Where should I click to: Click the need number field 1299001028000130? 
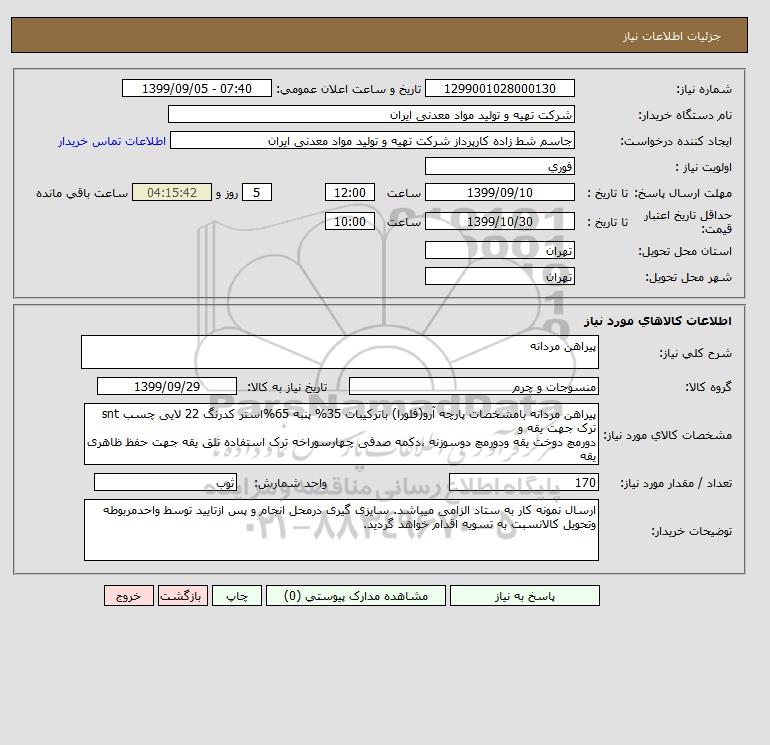(x=499, y=88)
